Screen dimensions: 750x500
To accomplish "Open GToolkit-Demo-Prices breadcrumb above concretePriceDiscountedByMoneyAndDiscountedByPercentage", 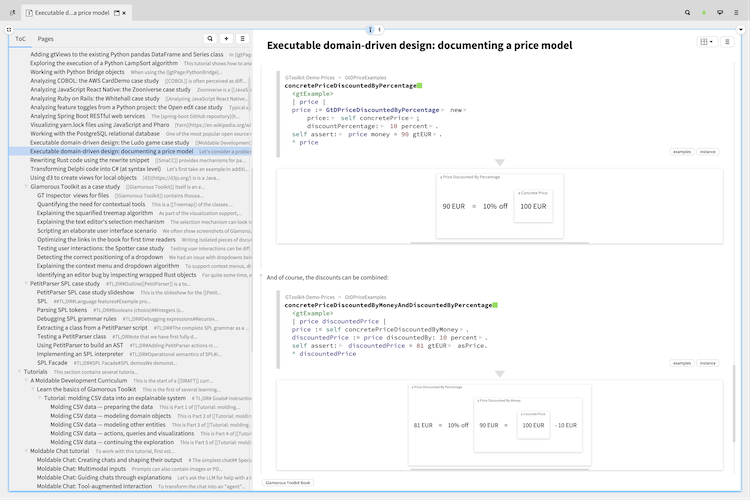I will 310,297.
